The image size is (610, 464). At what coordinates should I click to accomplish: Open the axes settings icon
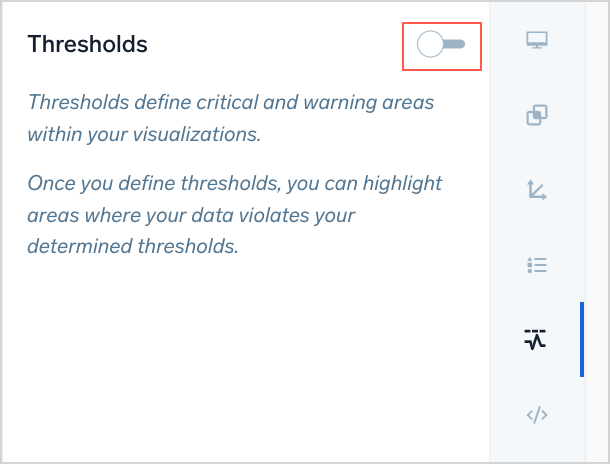tap(537, 190)
